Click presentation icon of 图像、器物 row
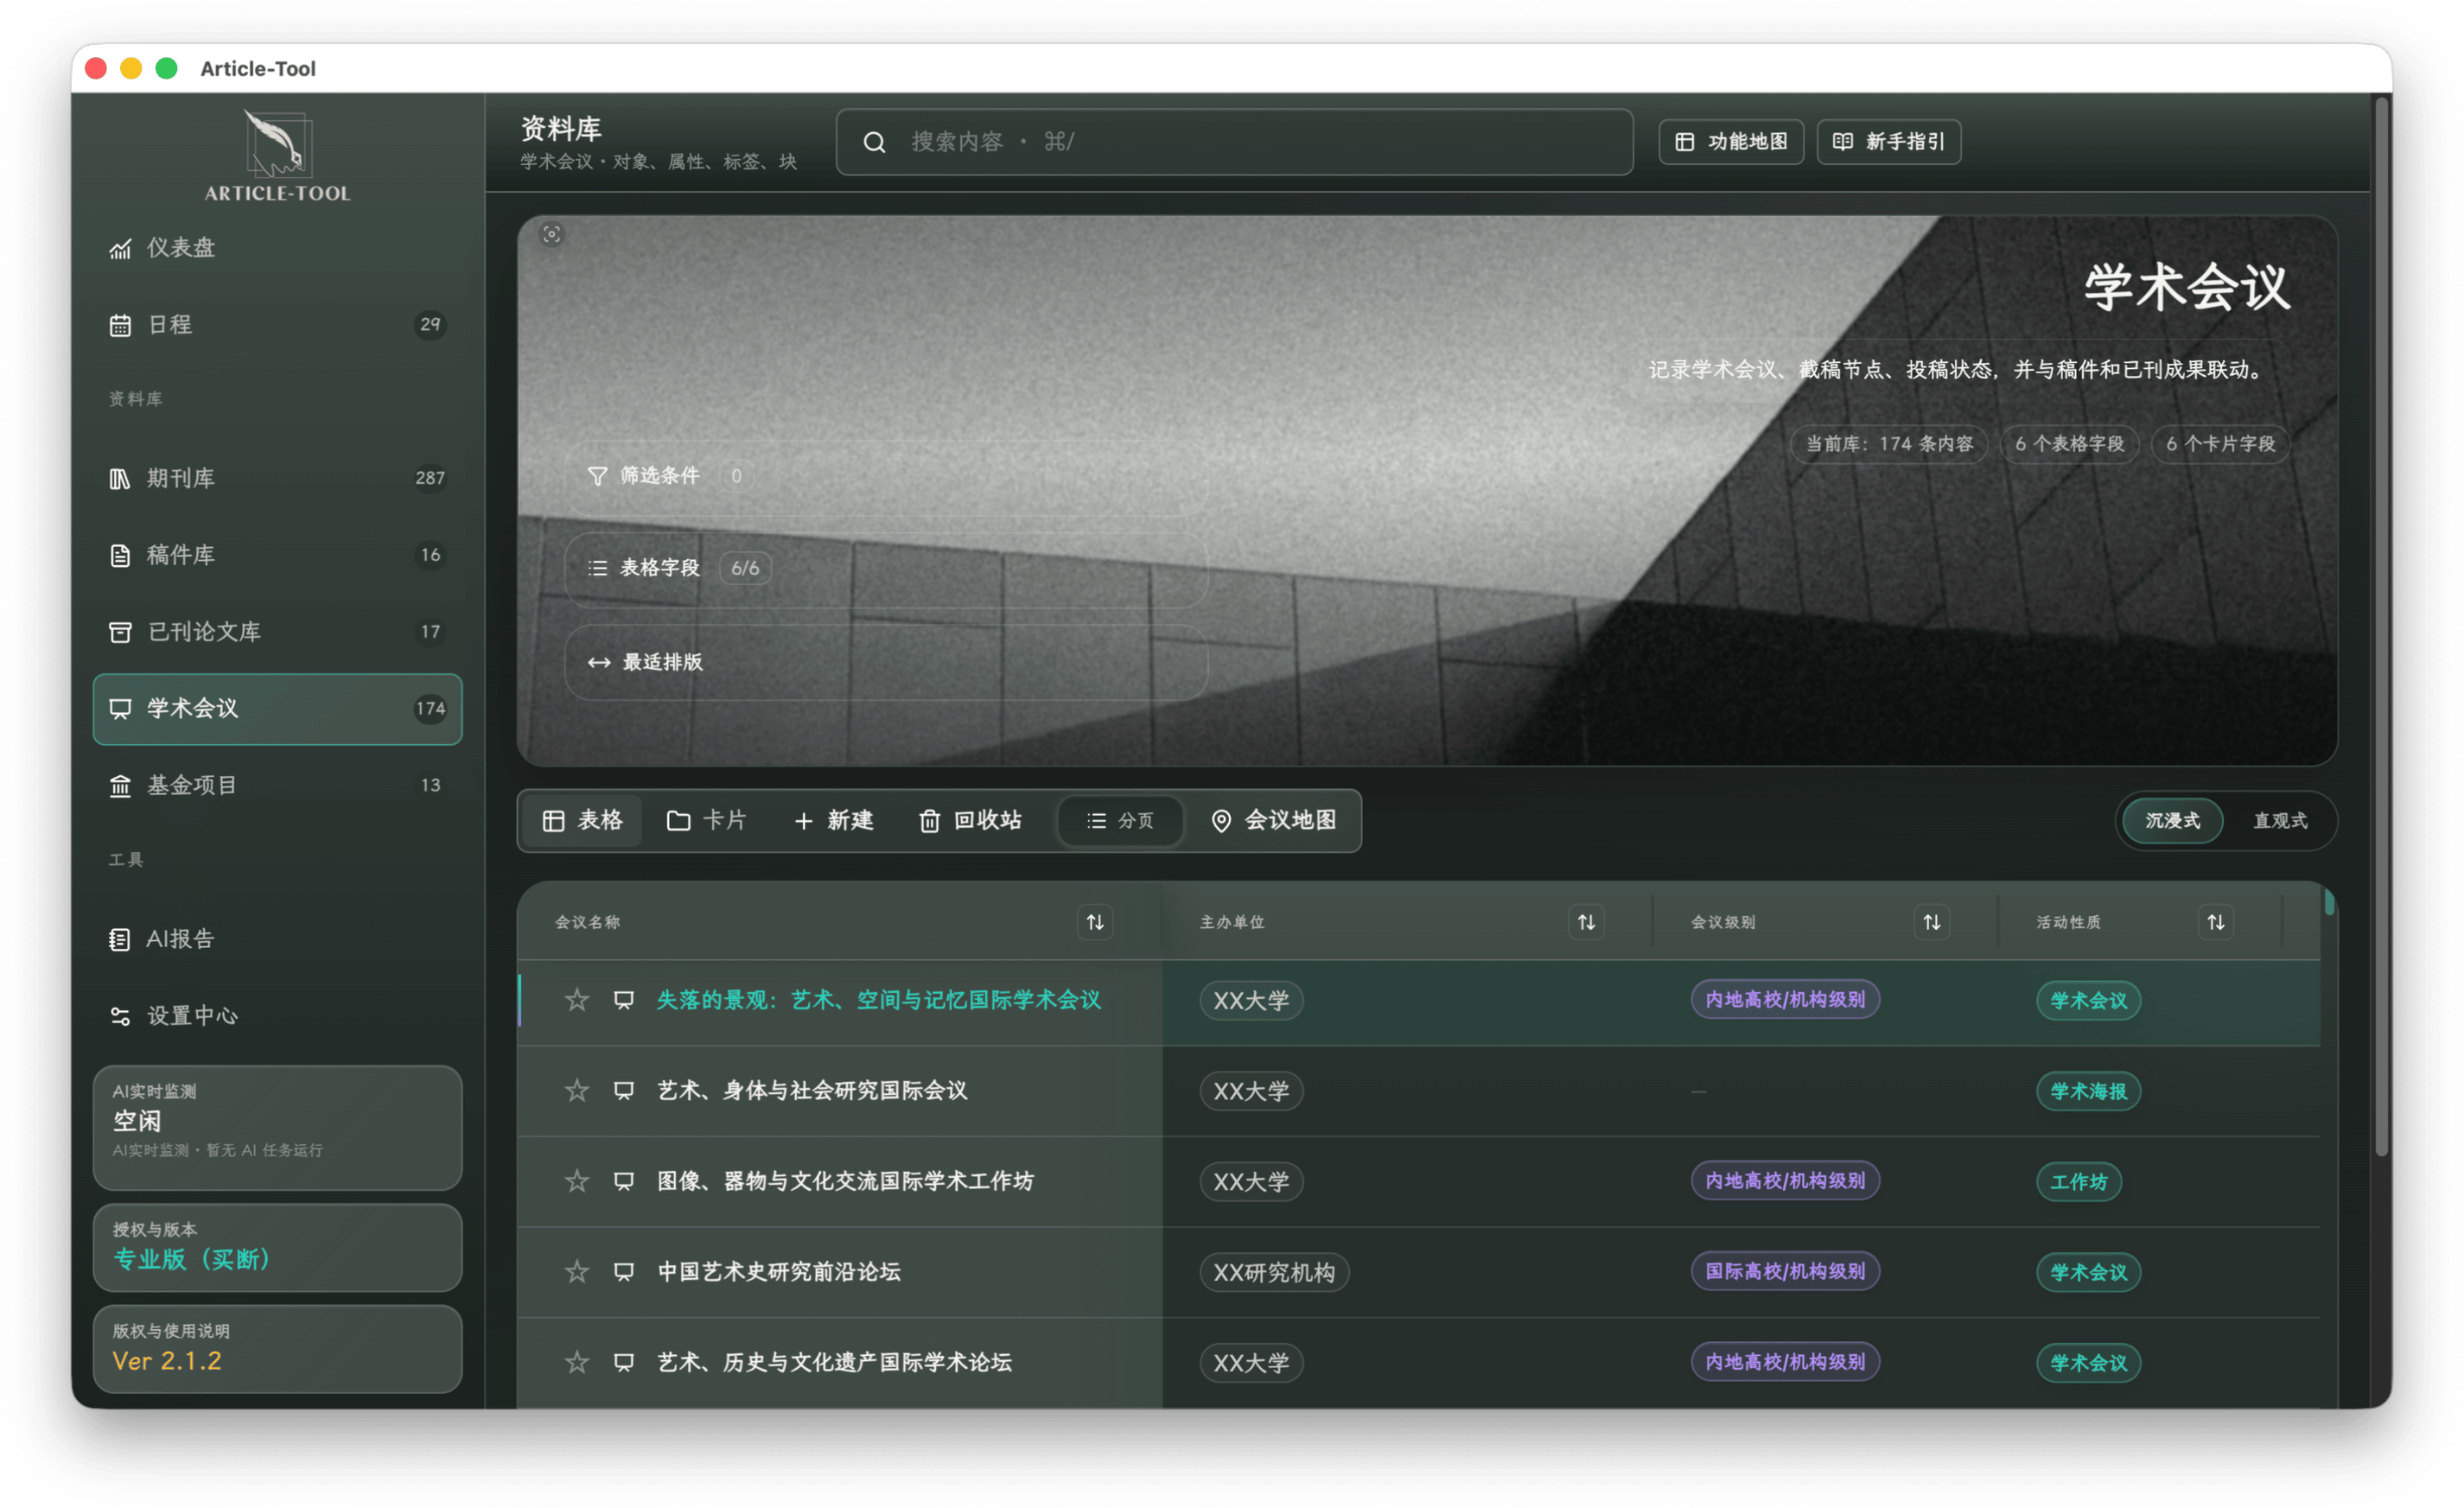The image size is (2464, 1508). (624, 1181)
